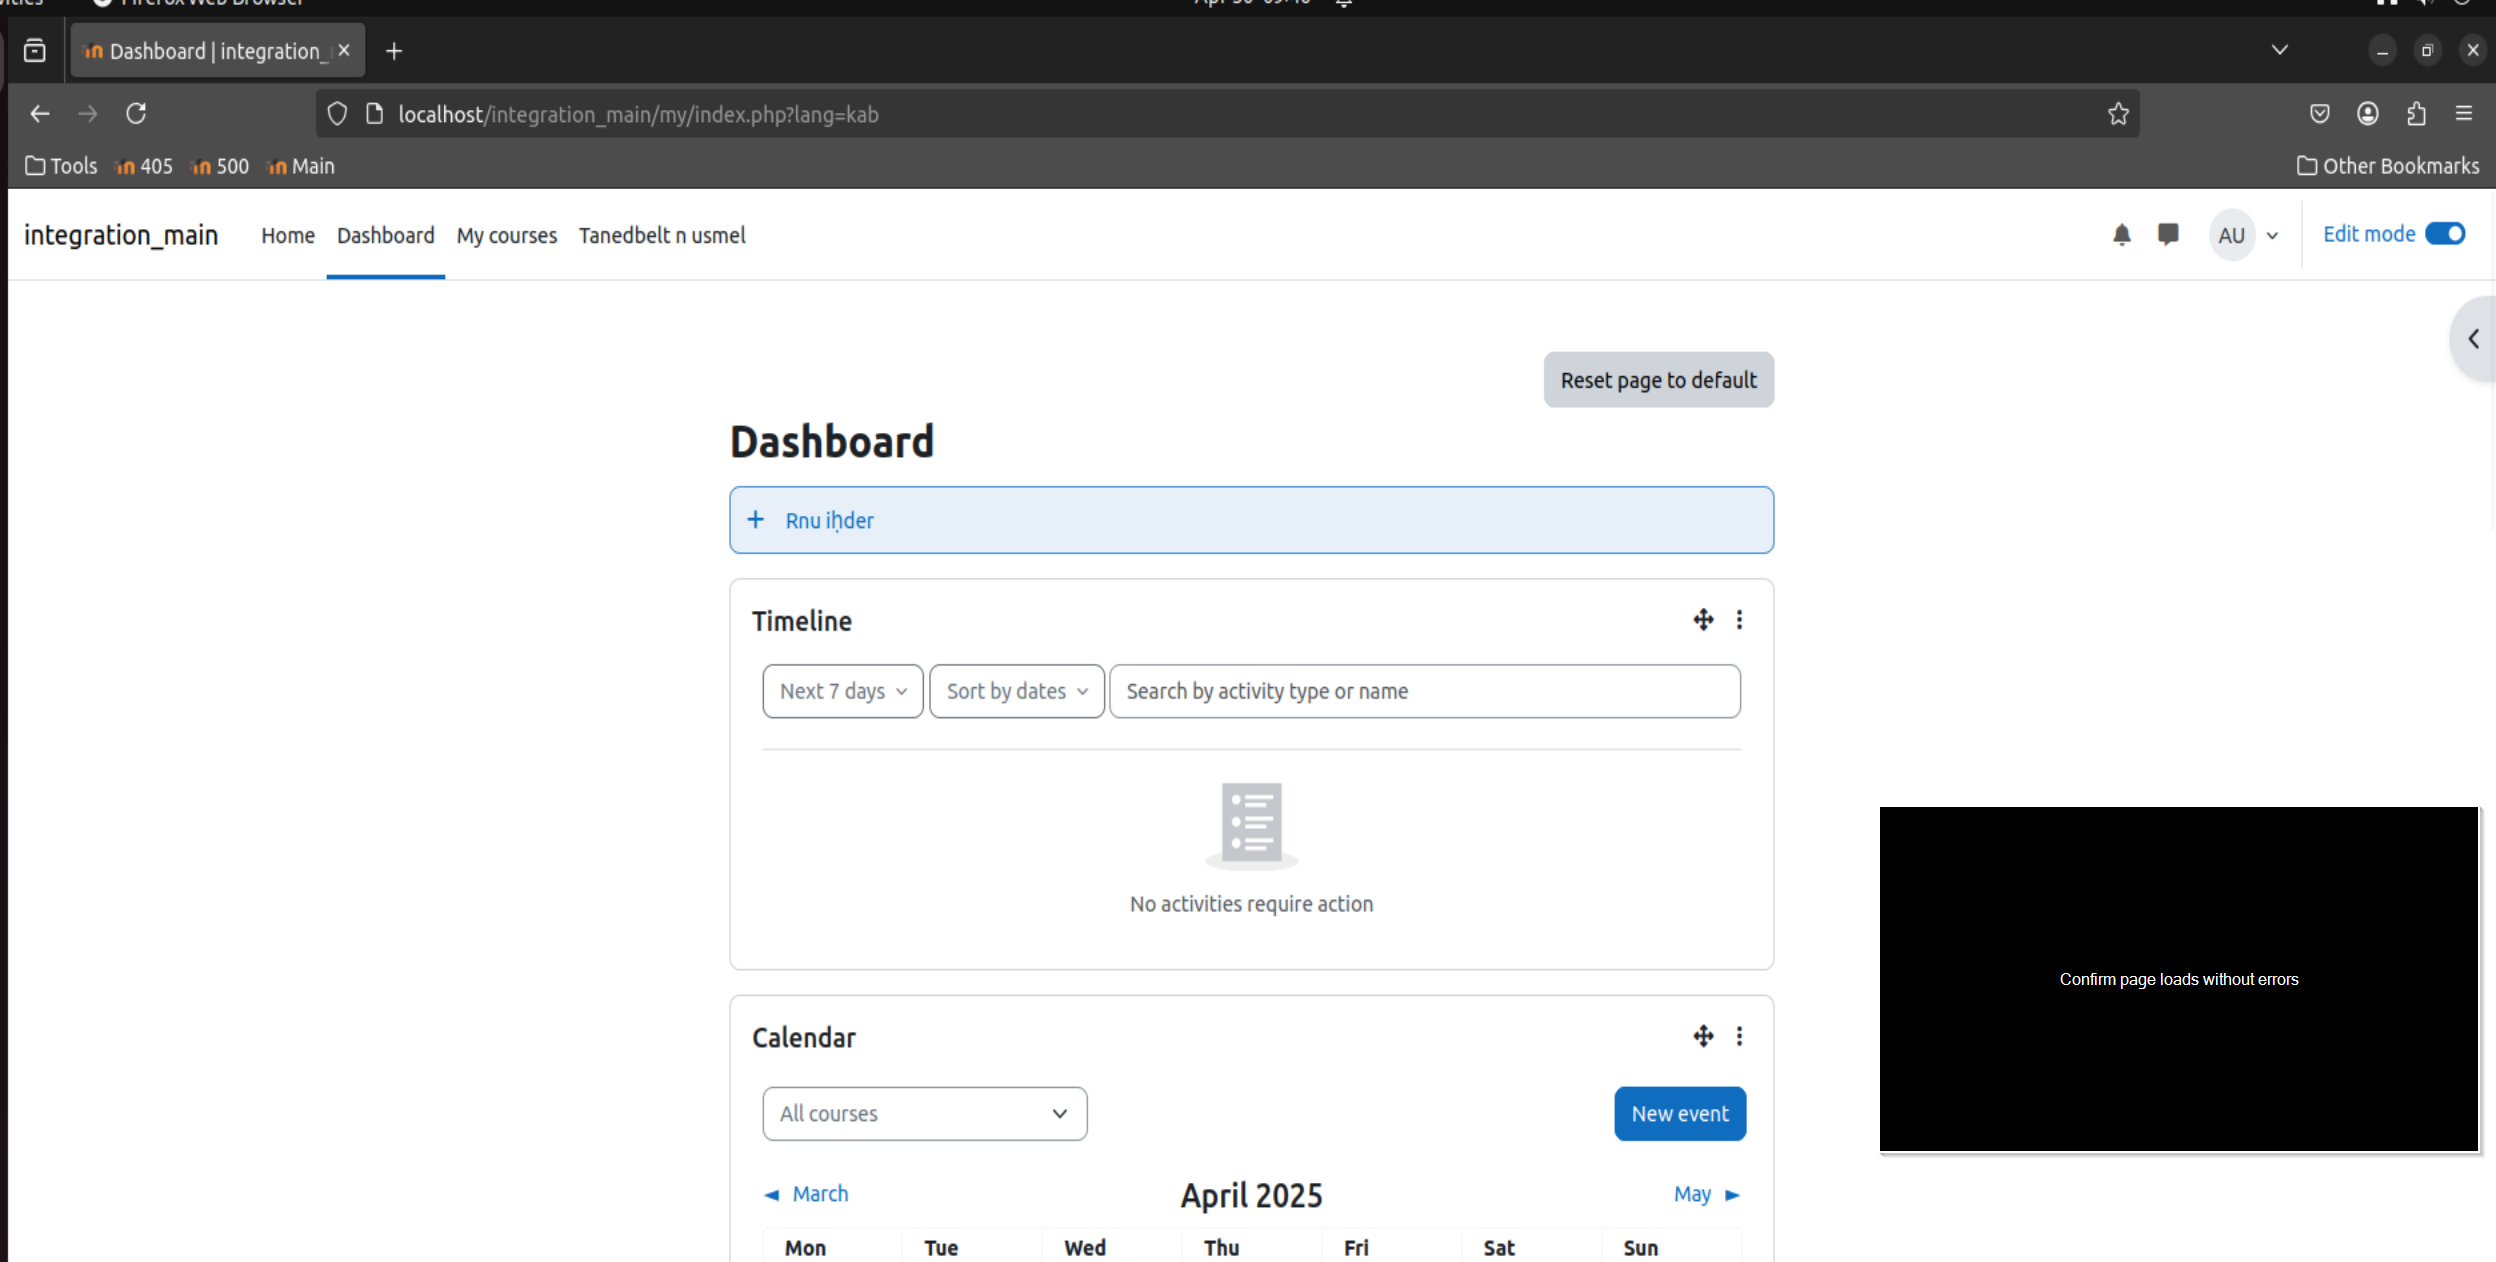
Task: Move the Timeline block handle icon
Action: (x=1703, y=620)
